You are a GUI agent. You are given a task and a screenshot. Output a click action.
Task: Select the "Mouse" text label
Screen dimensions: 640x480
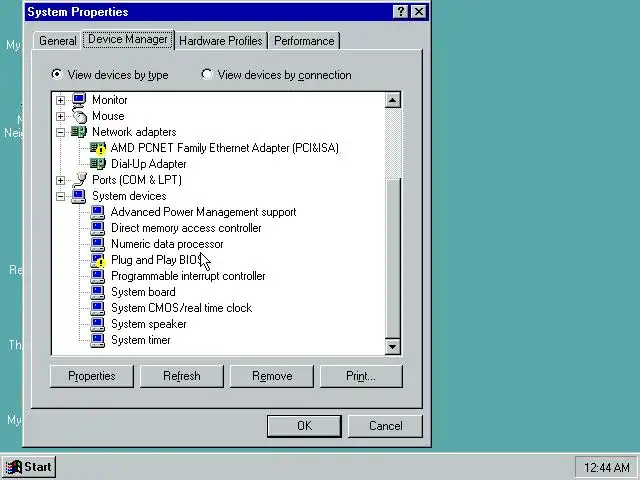tap(108, 116)
